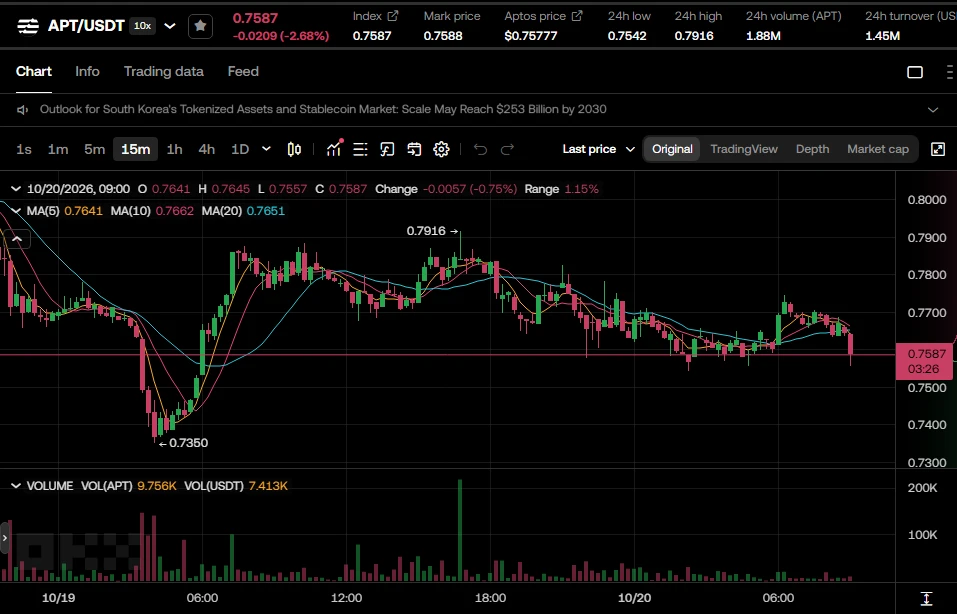The height and width of the screenshot is (614, 957).
Task: Click the auto-fit price scale icon
Action: (x=926, y=598)
